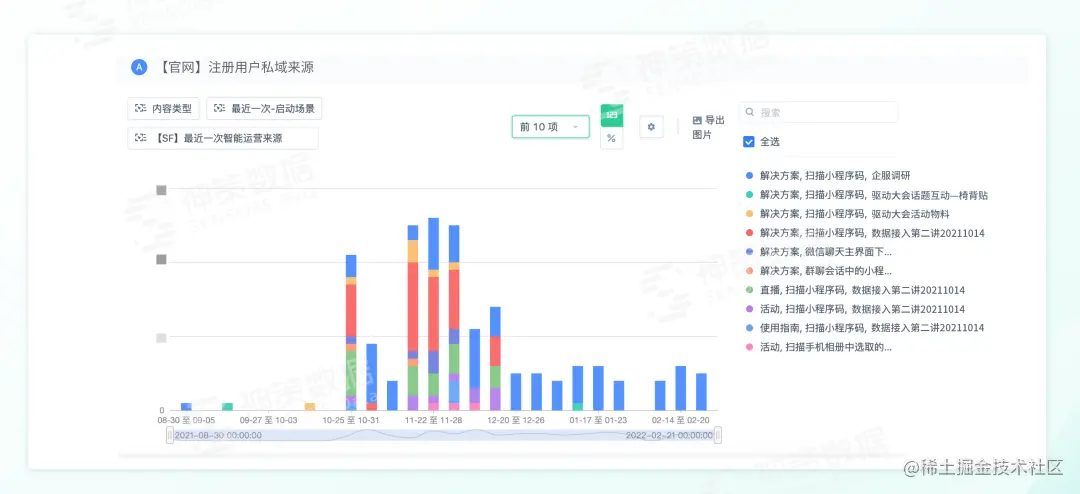Open the 前 10 项 dropdown
Screen dimensions: 1080x494
coord(550,127)
